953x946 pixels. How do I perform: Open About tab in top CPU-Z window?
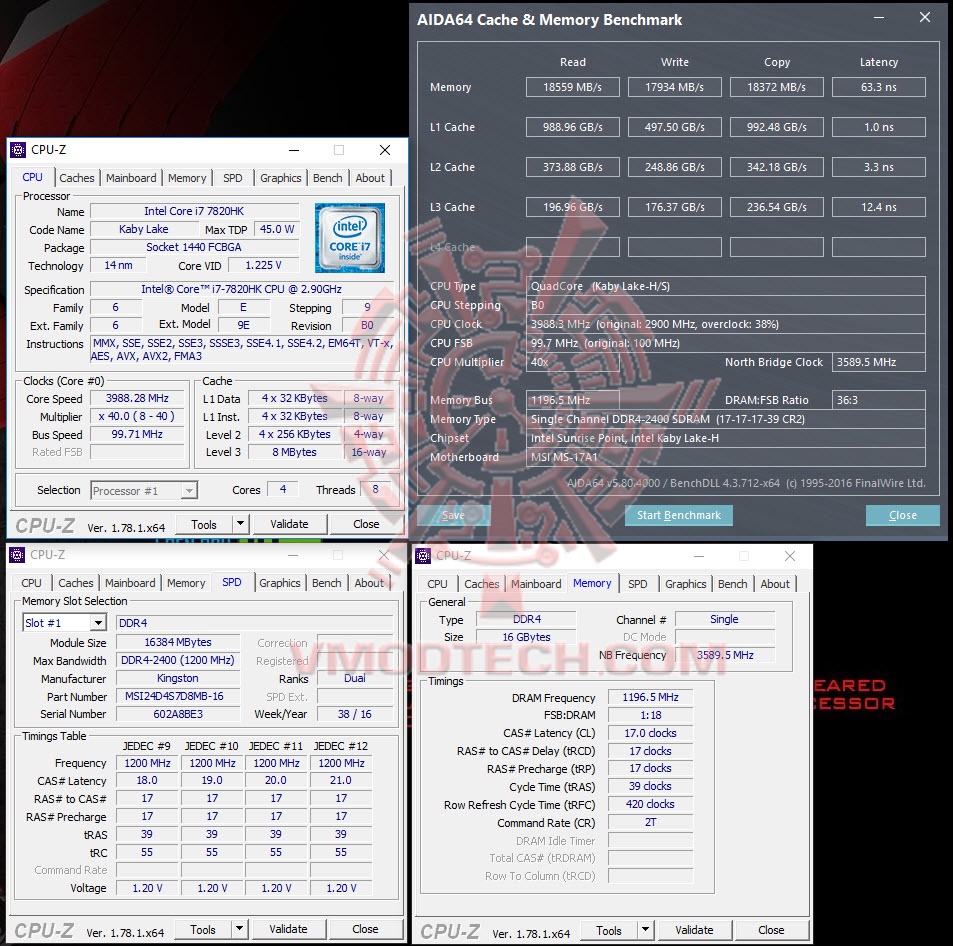point(370,178)
